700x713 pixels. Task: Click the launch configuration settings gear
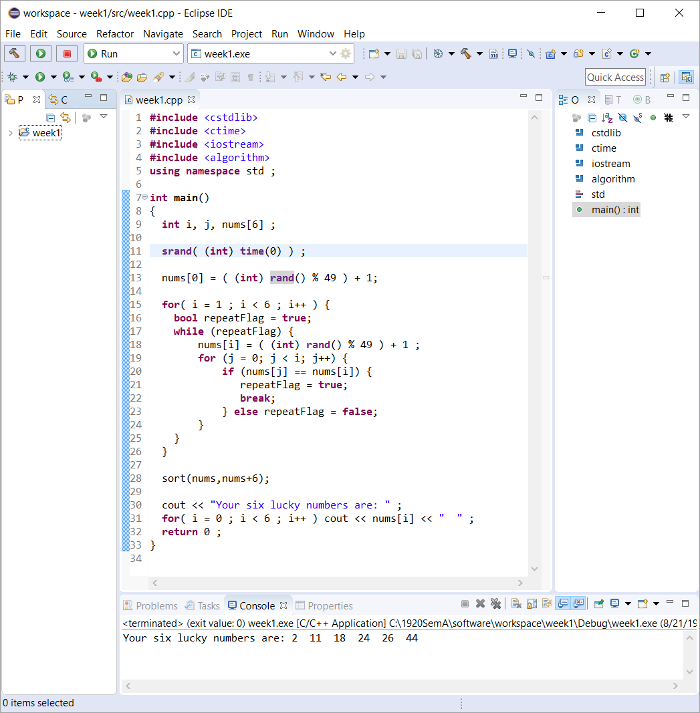pos(346,54)
